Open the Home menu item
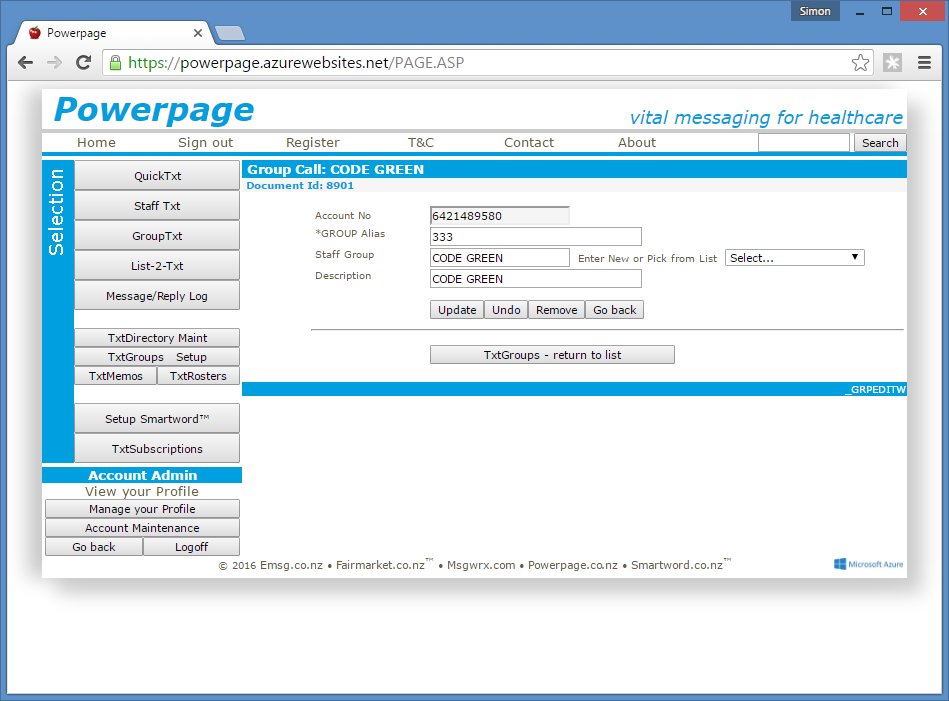 coord(96,143)
